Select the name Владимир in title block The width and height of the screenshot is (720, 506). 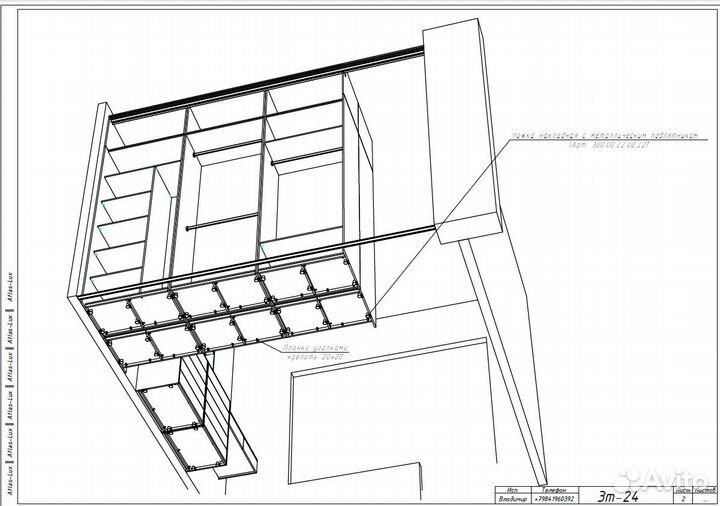click(x=511, y=498)
